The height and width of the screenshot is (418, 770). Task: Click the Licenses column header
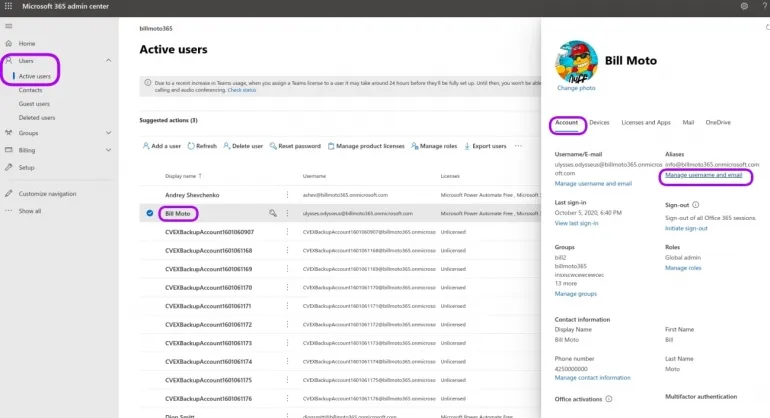pyautogui.click(x=450, y=176)
